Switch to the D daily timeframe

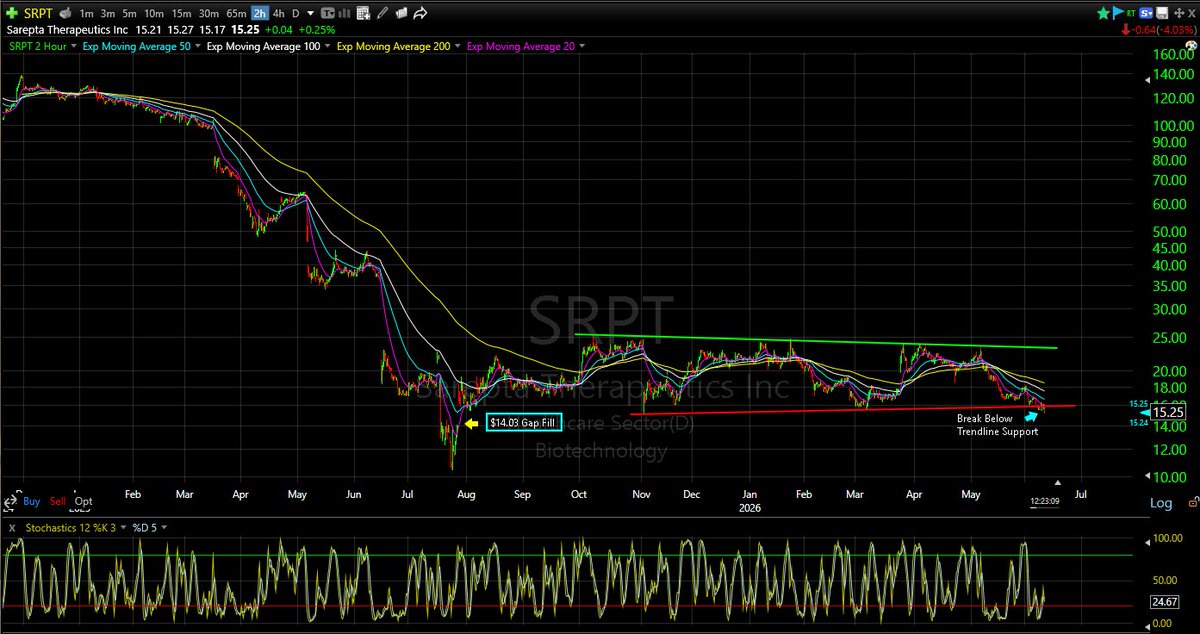[x=296, y=14]
